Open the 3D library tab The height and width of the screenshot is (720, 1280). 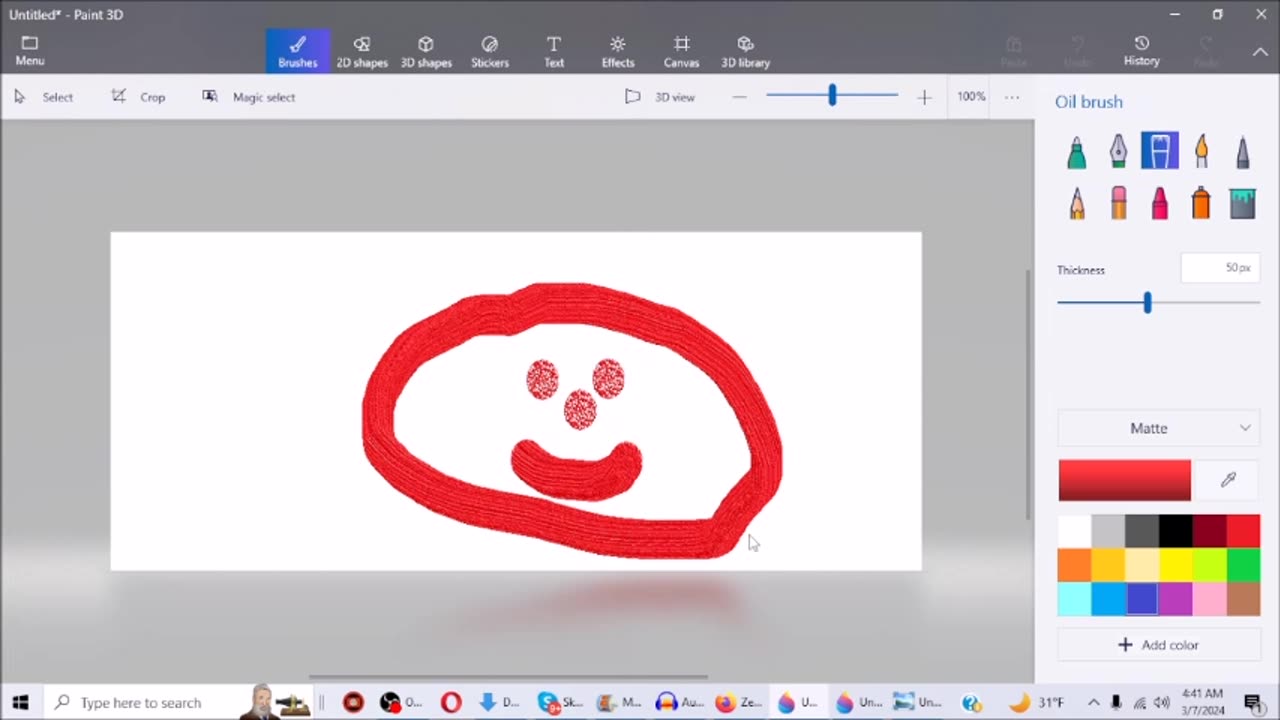[x=745, y=51]
